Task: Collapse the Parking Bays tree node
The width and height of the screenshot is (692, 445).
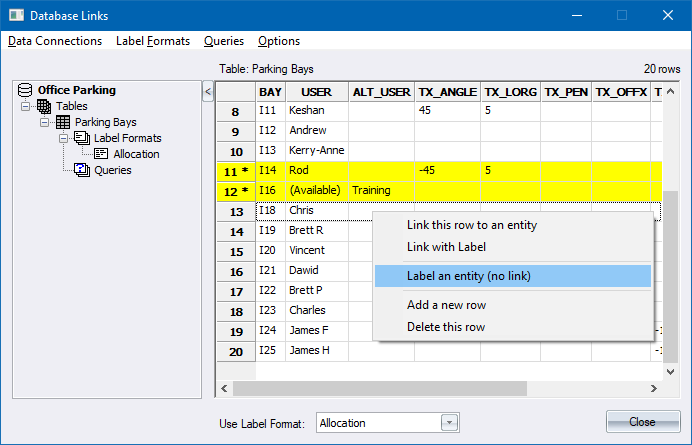Action: (x=45, y=122)
